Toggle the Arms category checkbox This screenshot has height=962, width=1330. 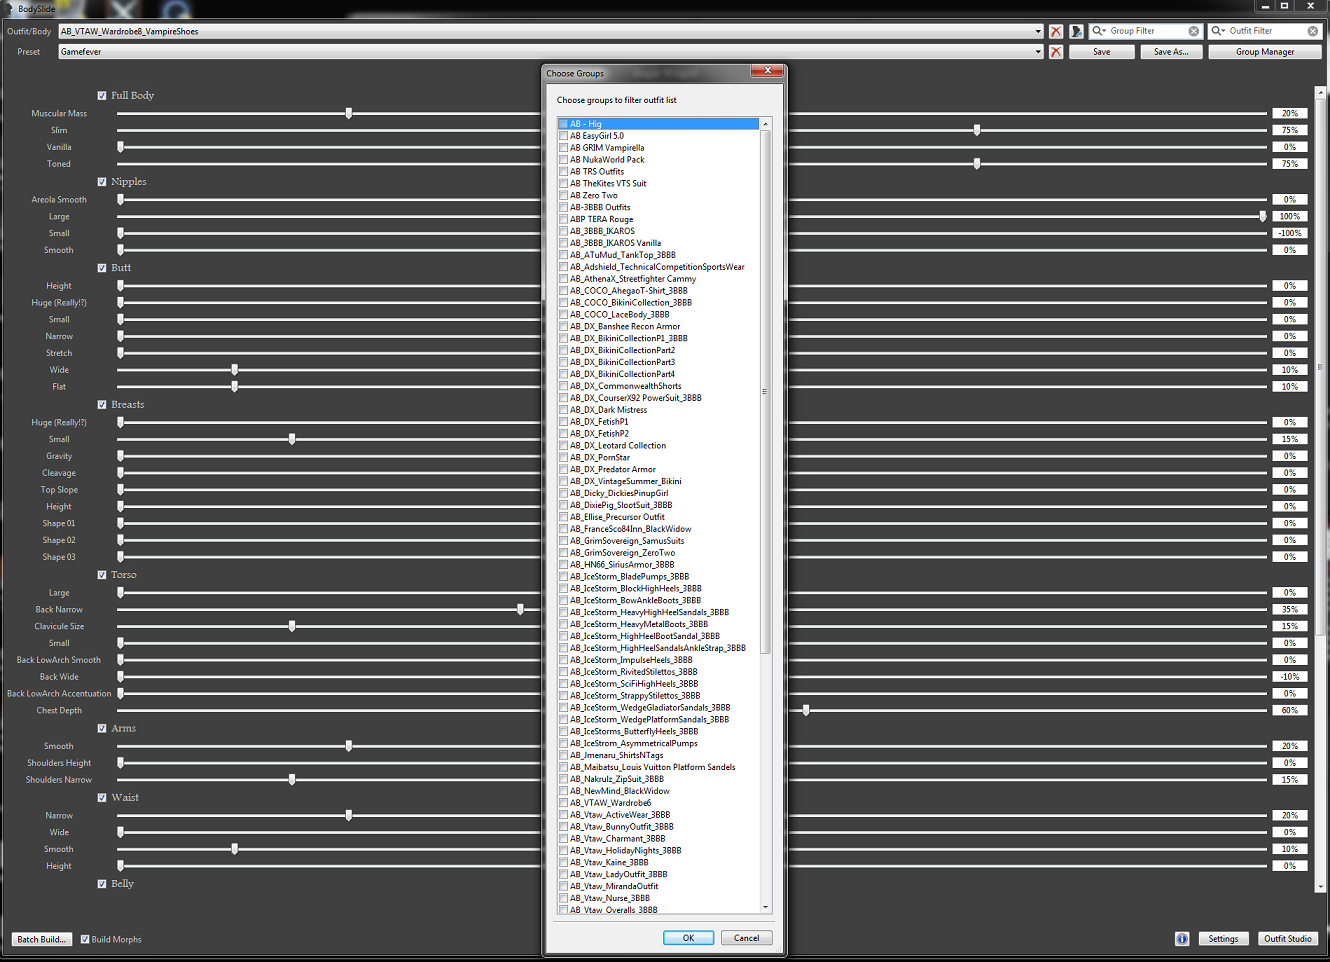[102, 729]
